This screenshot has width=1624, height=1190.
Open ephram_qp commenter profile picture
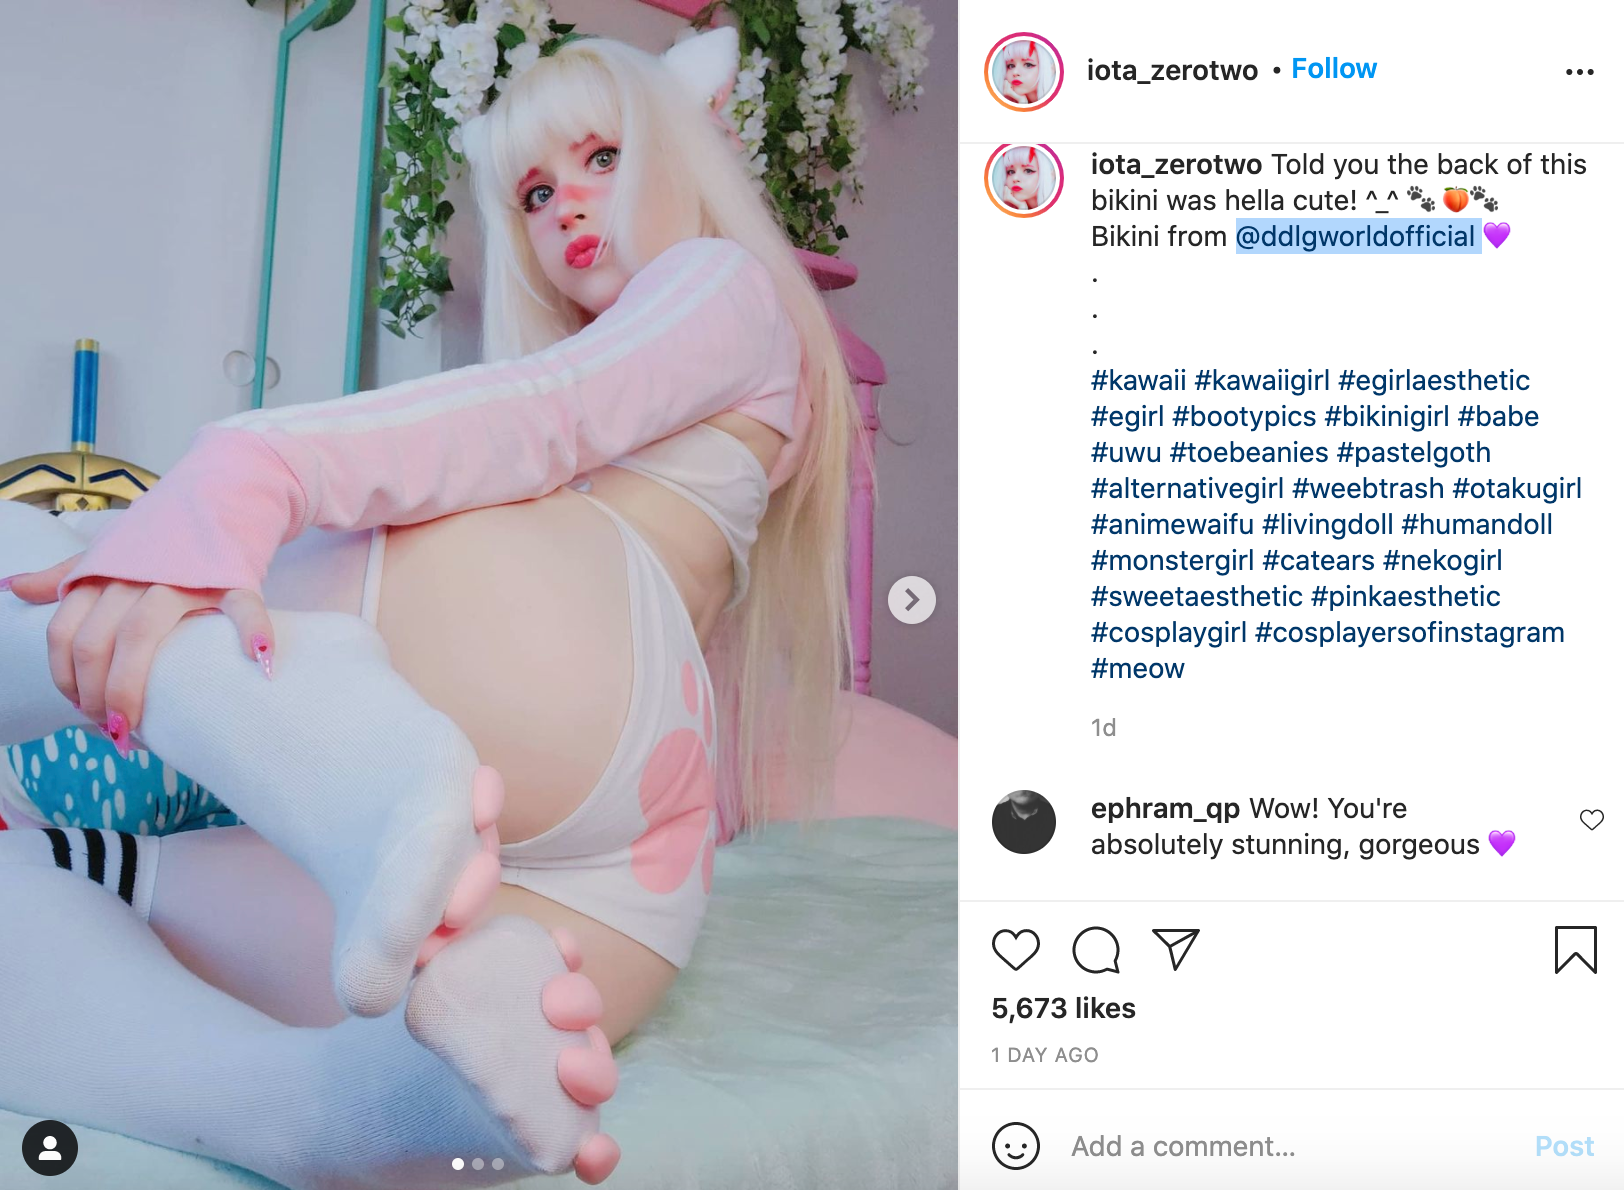click(1024, 822)
